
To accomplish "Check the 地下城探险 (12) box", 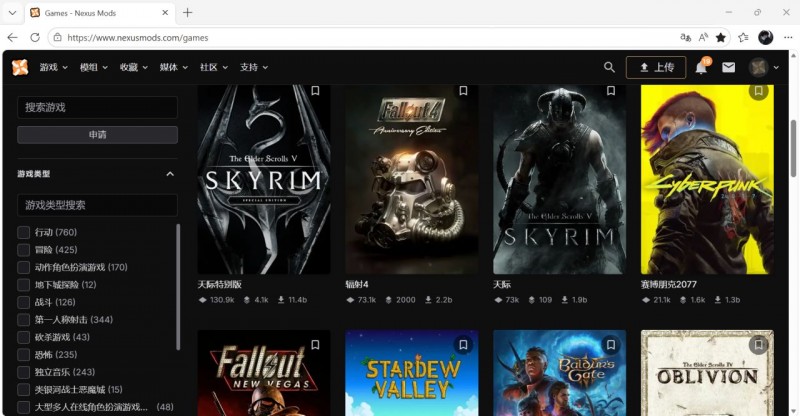I will tap(23, 284).
